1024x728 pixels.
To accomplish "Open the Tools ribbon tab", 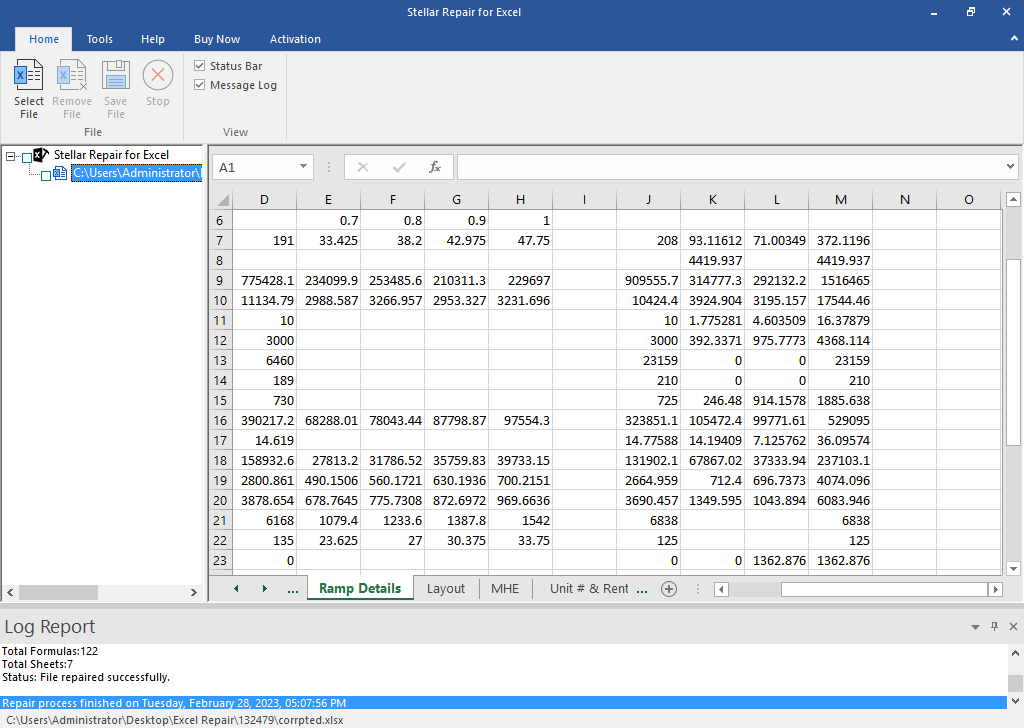I will (x=99, y=39).
